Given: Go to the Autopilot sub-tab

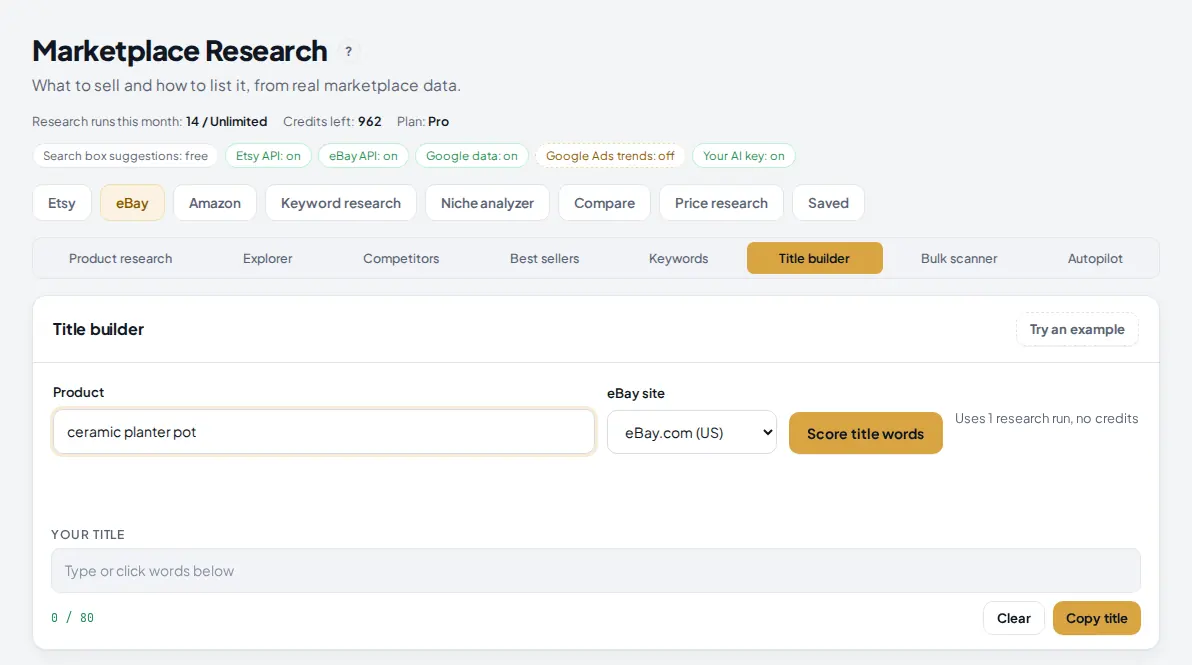Looking at the screenshot, I should [1095, 258].
